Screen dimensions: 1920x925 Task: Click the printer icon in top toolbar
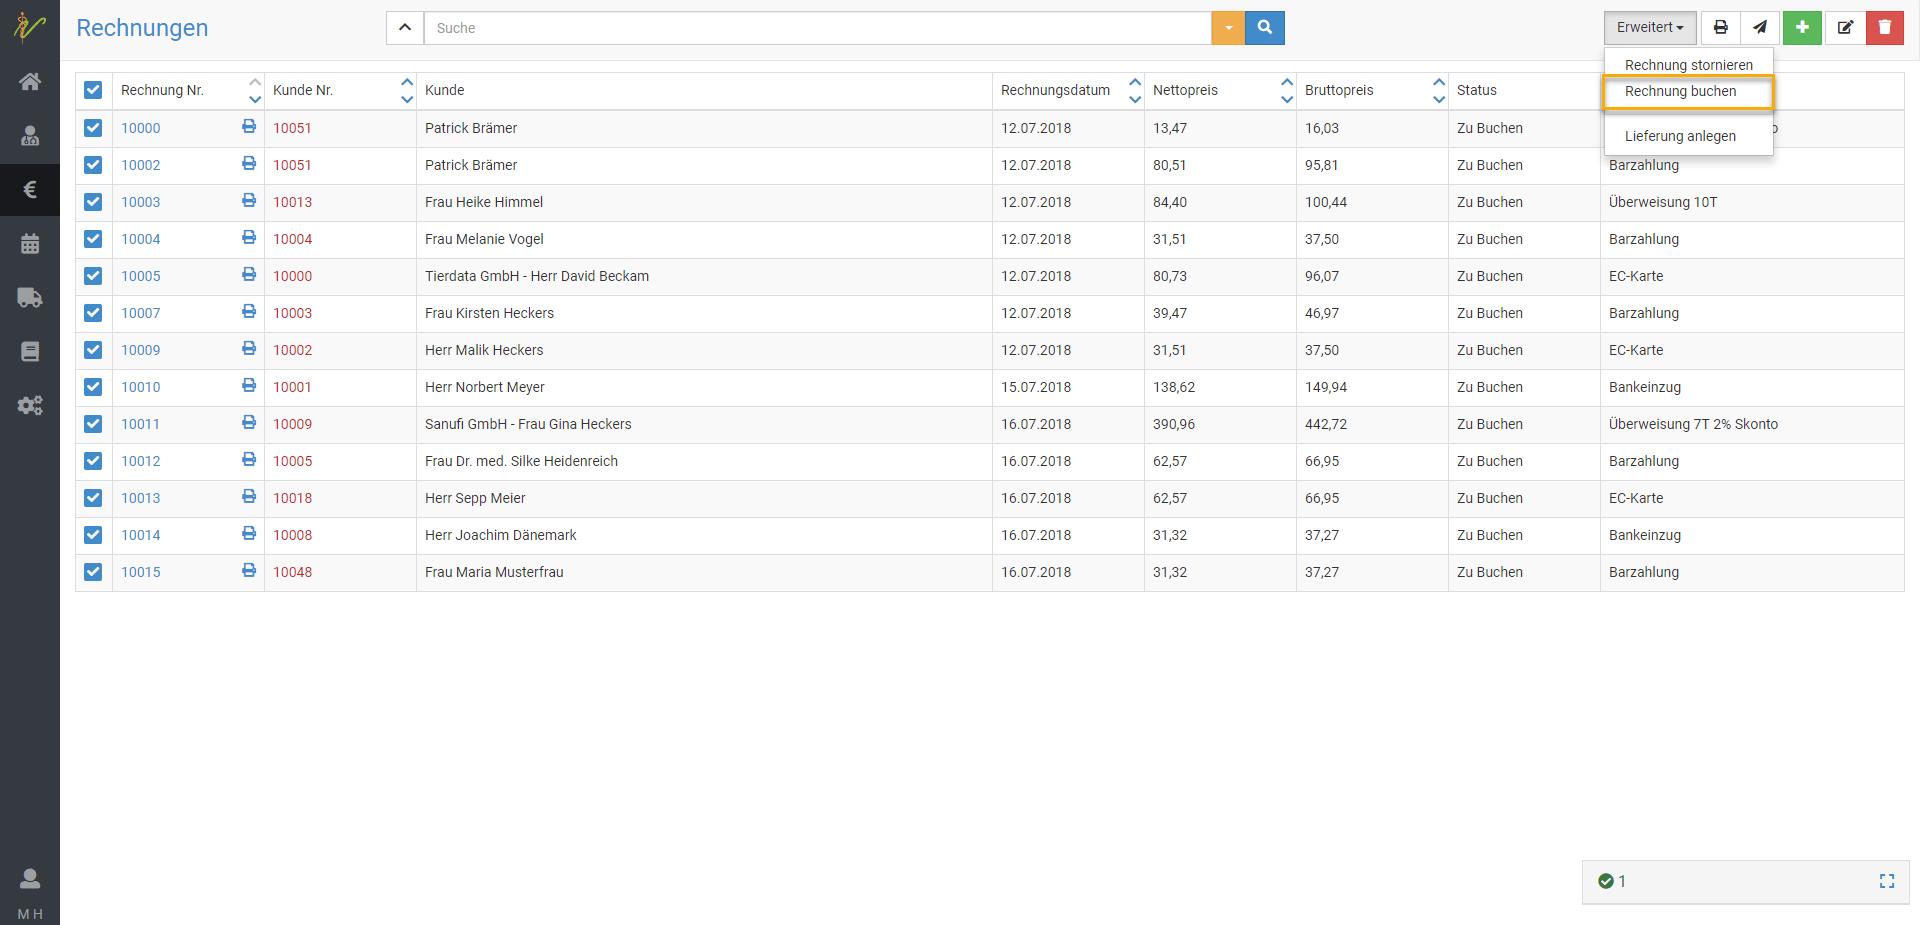[x=1720, y=28]
